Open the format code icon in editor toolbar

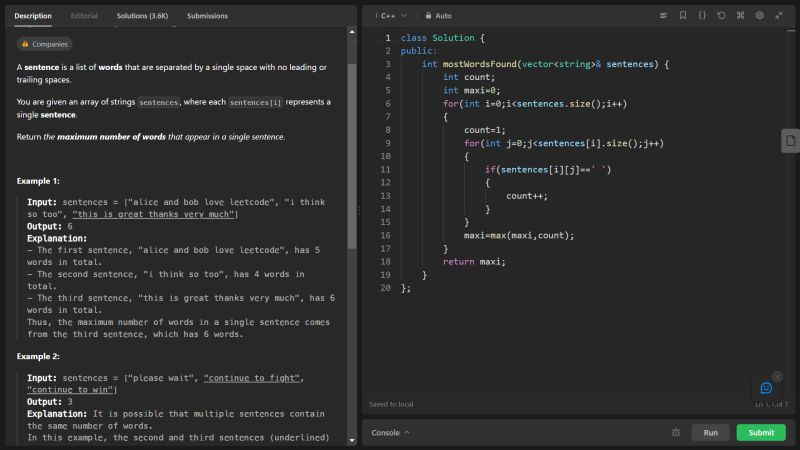[x=663, y=16]
